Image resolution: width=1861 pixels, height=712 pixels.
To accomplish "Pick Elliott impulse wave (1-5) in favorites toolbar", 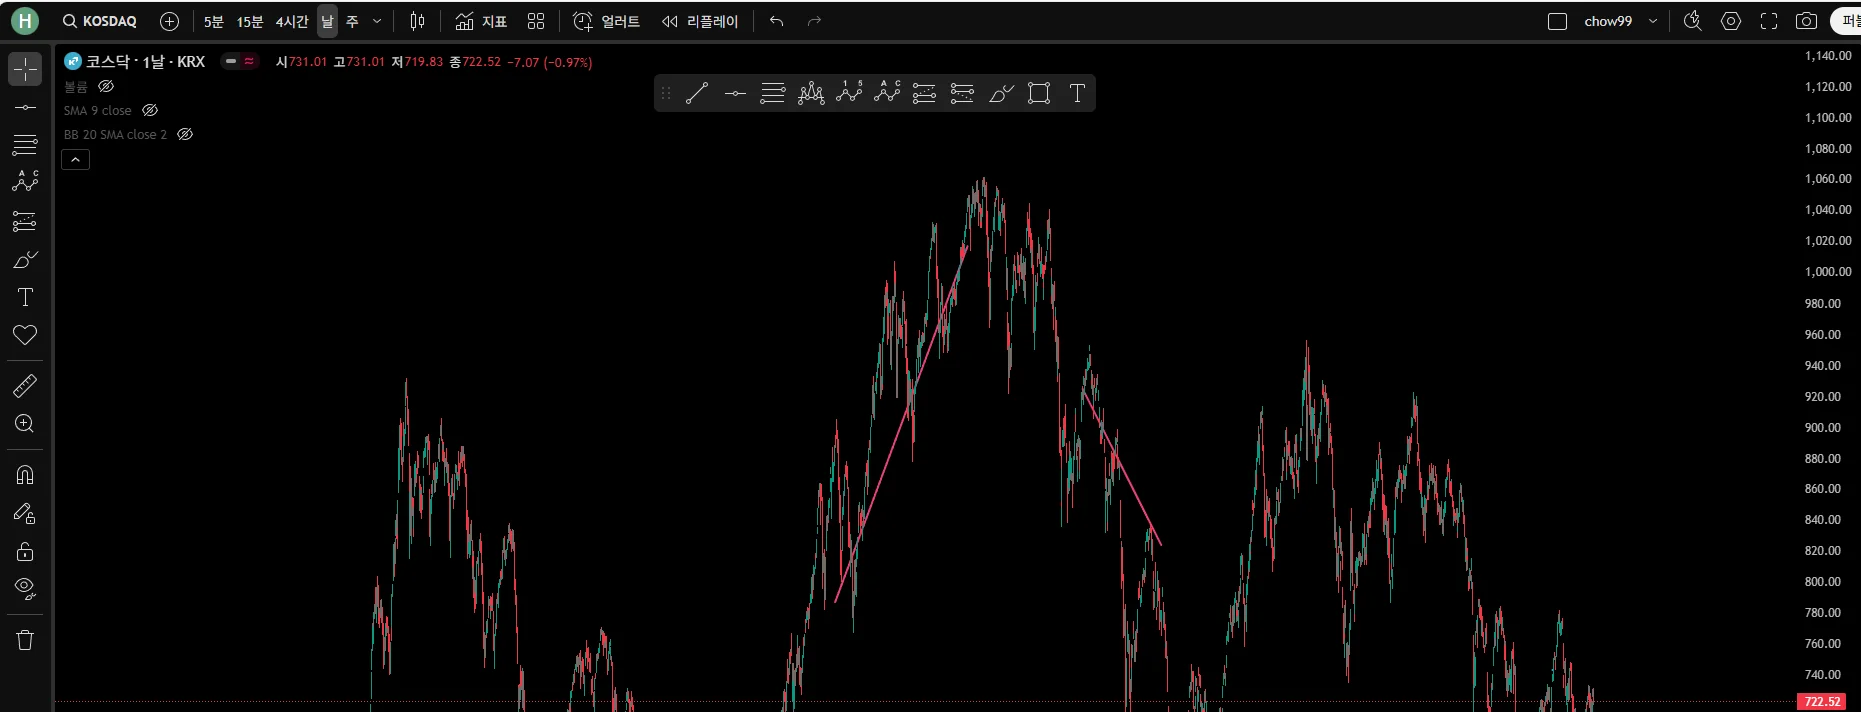I will 849,93.
